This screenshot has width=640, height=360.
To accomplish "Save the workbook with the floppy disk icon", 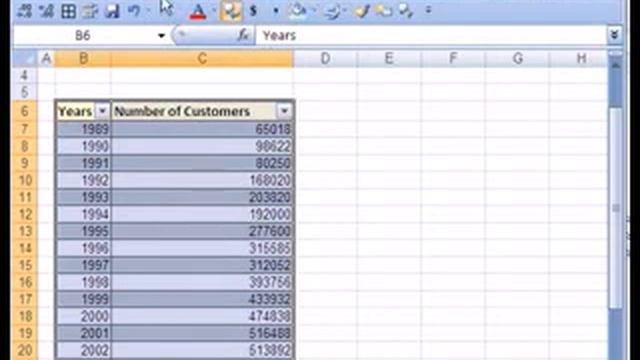I will (111, 11).
